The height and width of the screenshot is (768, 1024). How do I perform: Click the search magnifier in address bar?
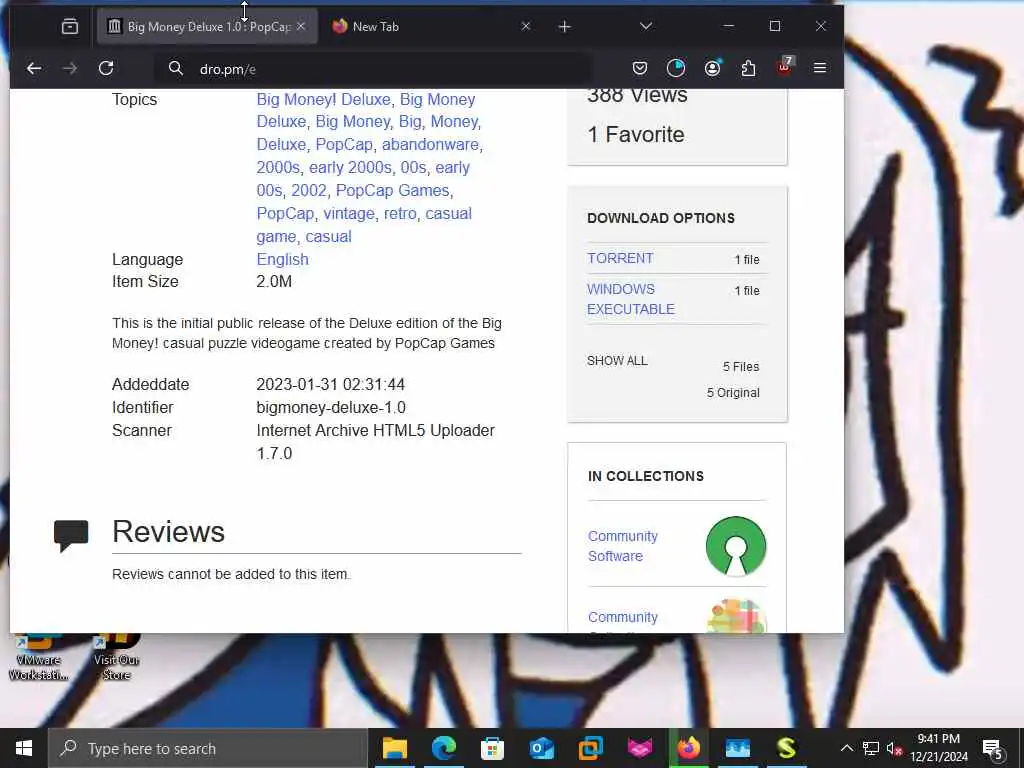click(176, 68)
